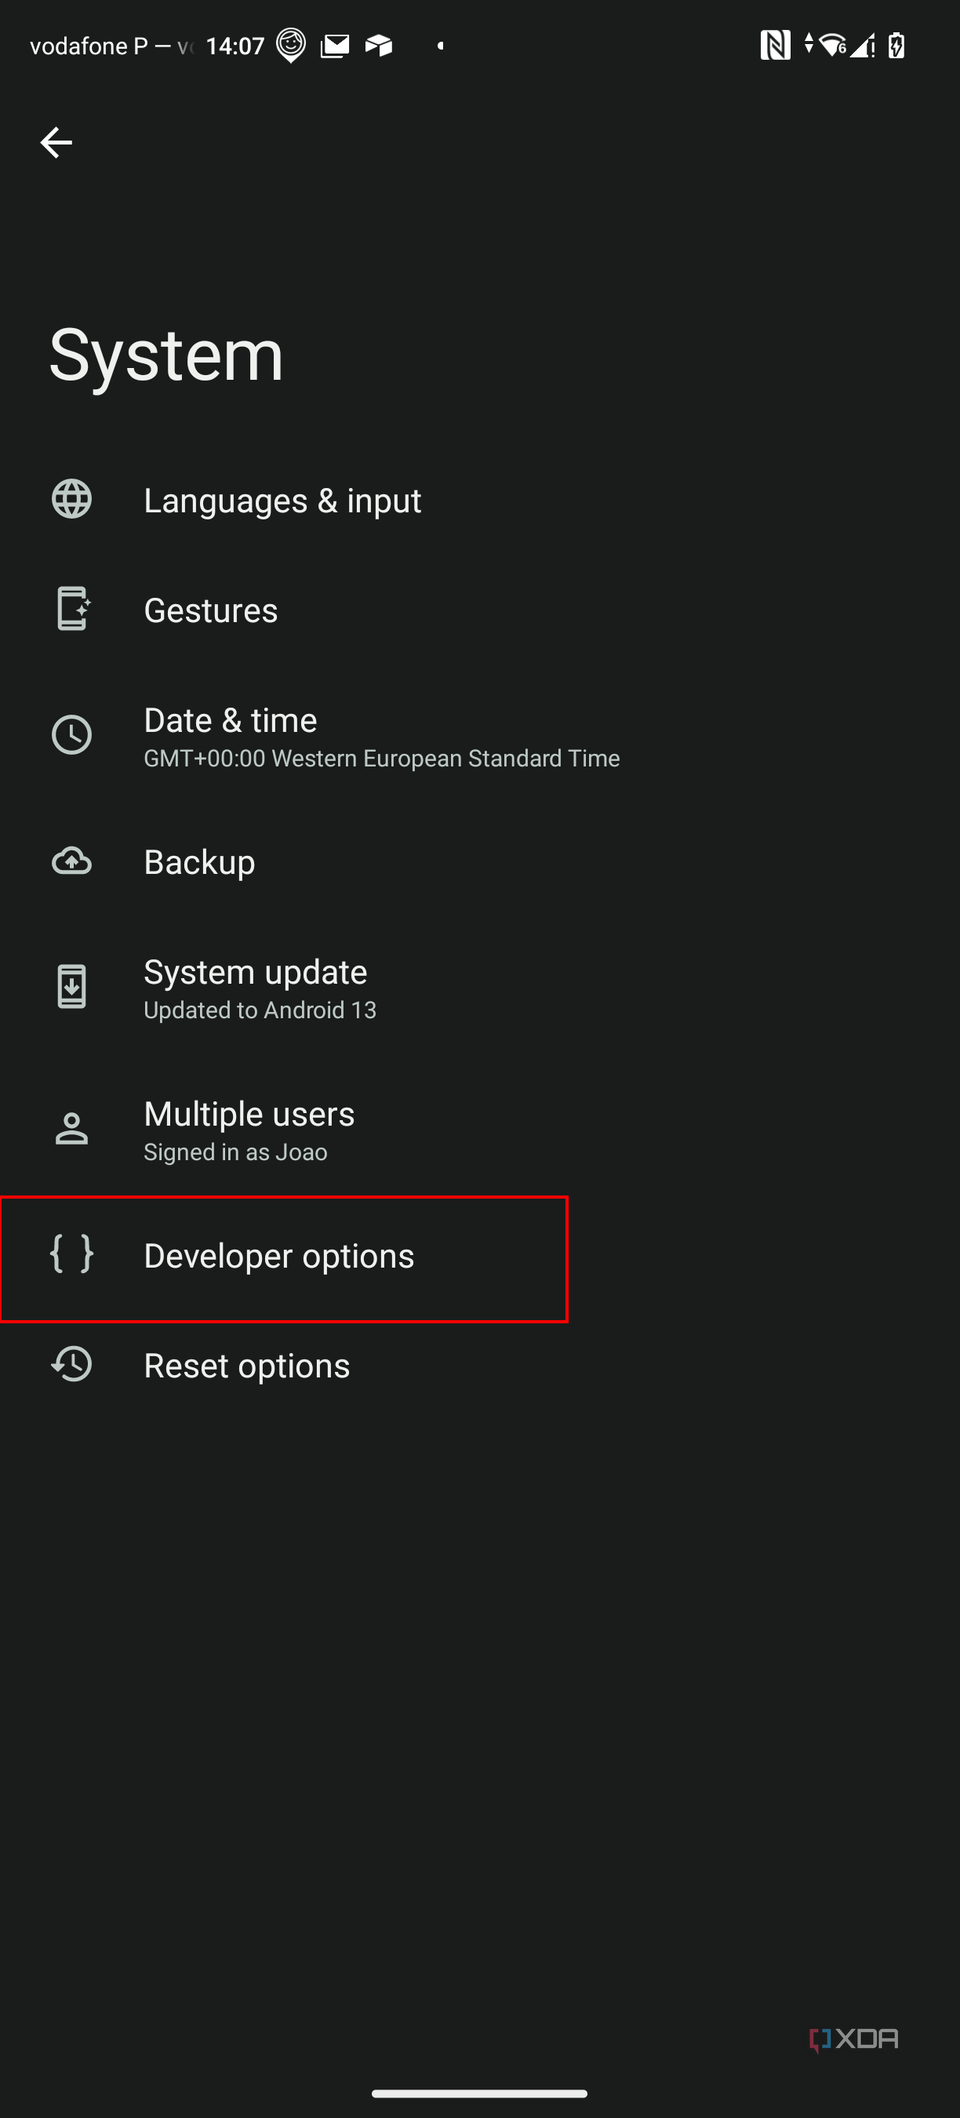960x2118 pixels.
Task: Tap the battery charging status icon
Action: [x=897, y=45]
